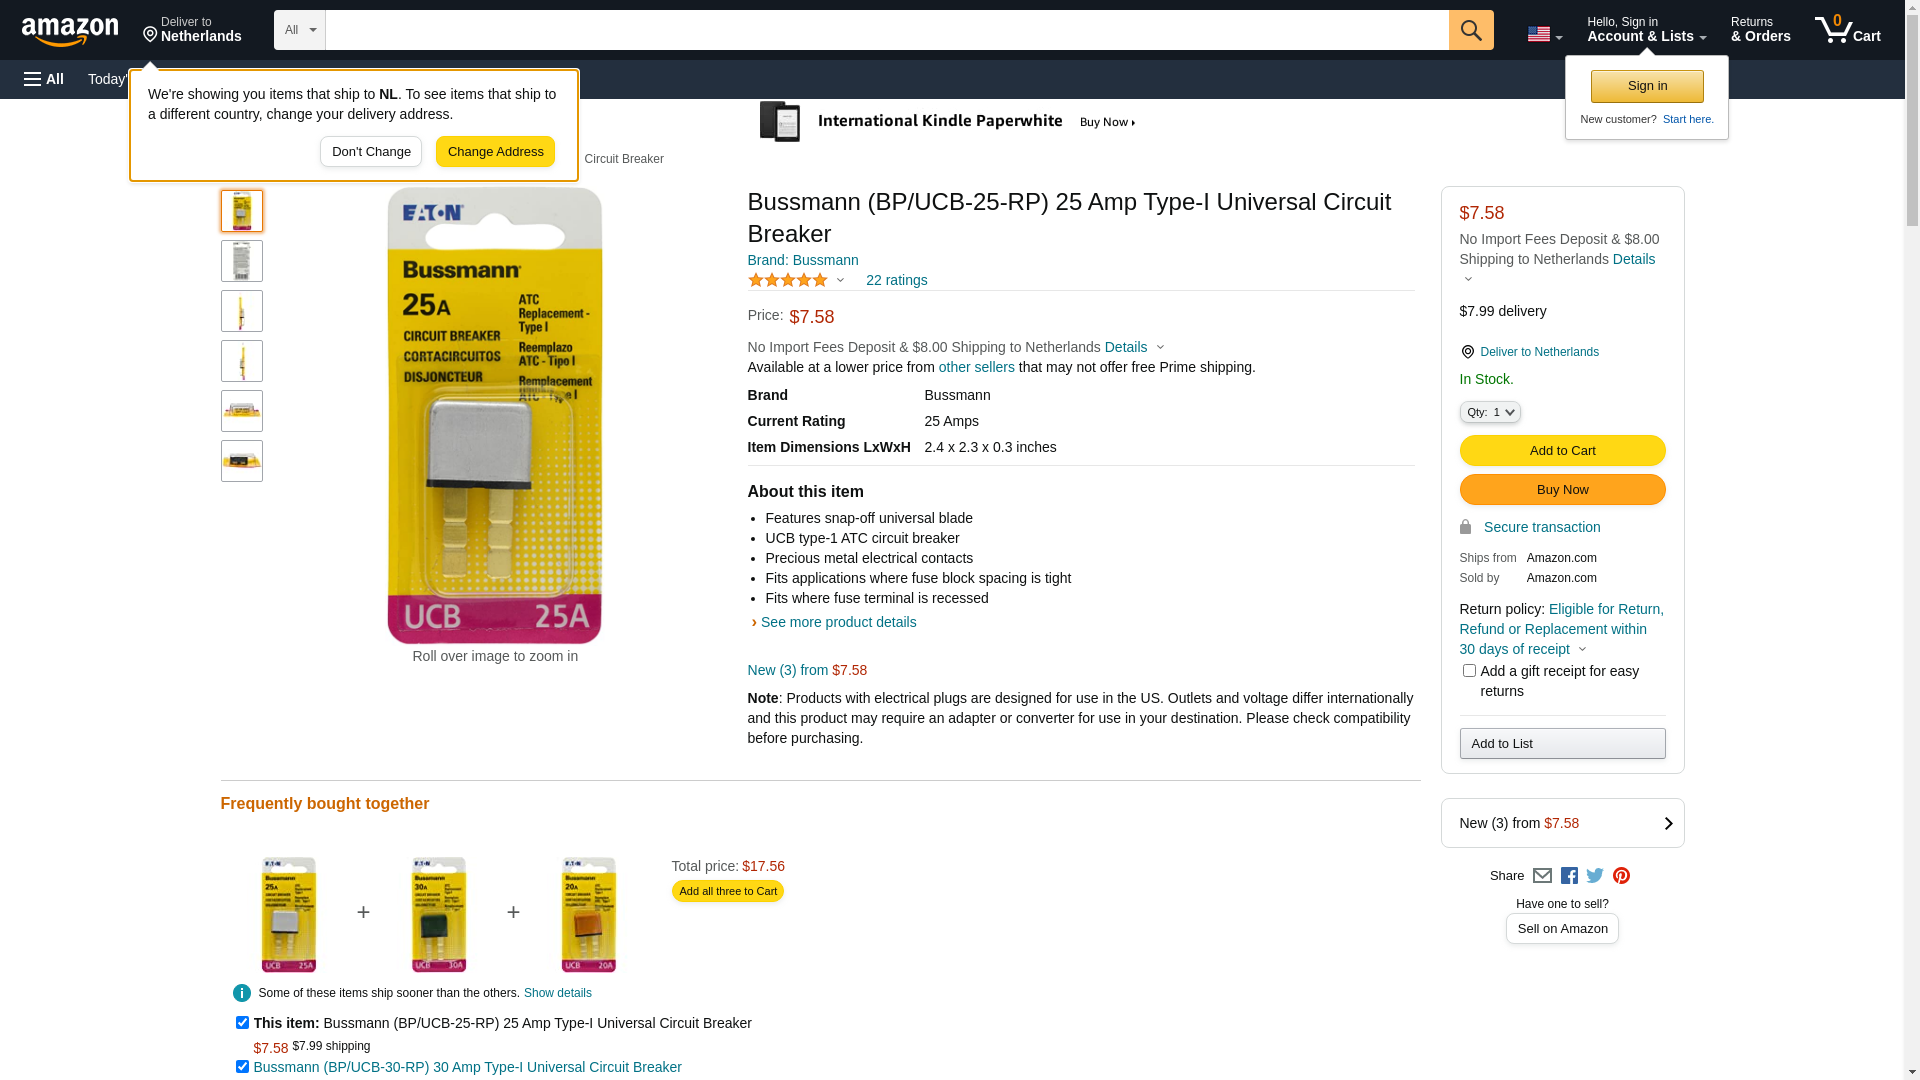Share product on Twitter icon
1920x1080 pixels.
pyautogui.click(x=1595, y=876)
